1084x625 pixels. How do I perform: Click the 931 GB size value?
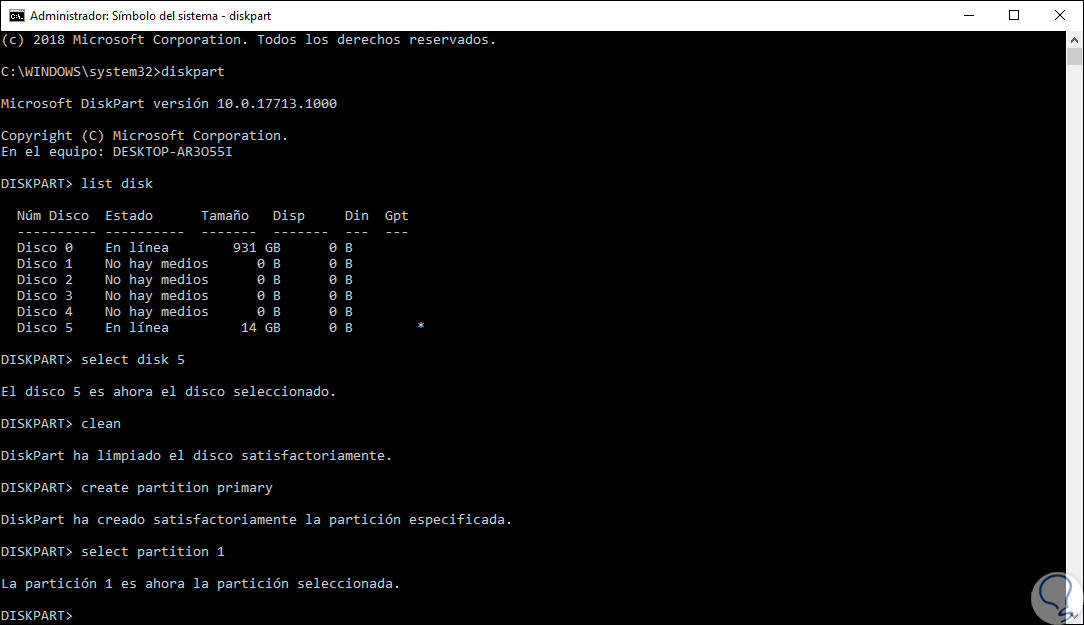256,248
